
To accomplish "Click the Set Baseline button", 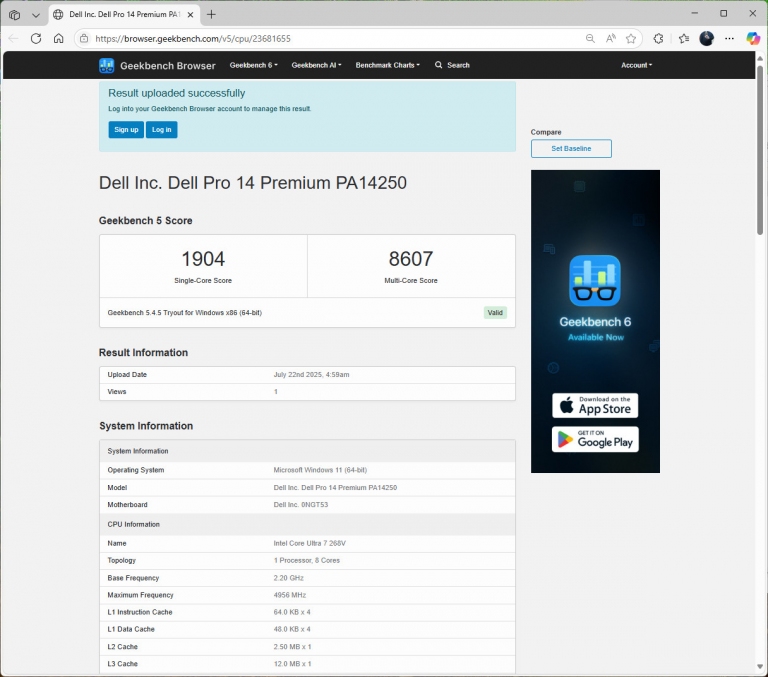I will tap(571, 148).
